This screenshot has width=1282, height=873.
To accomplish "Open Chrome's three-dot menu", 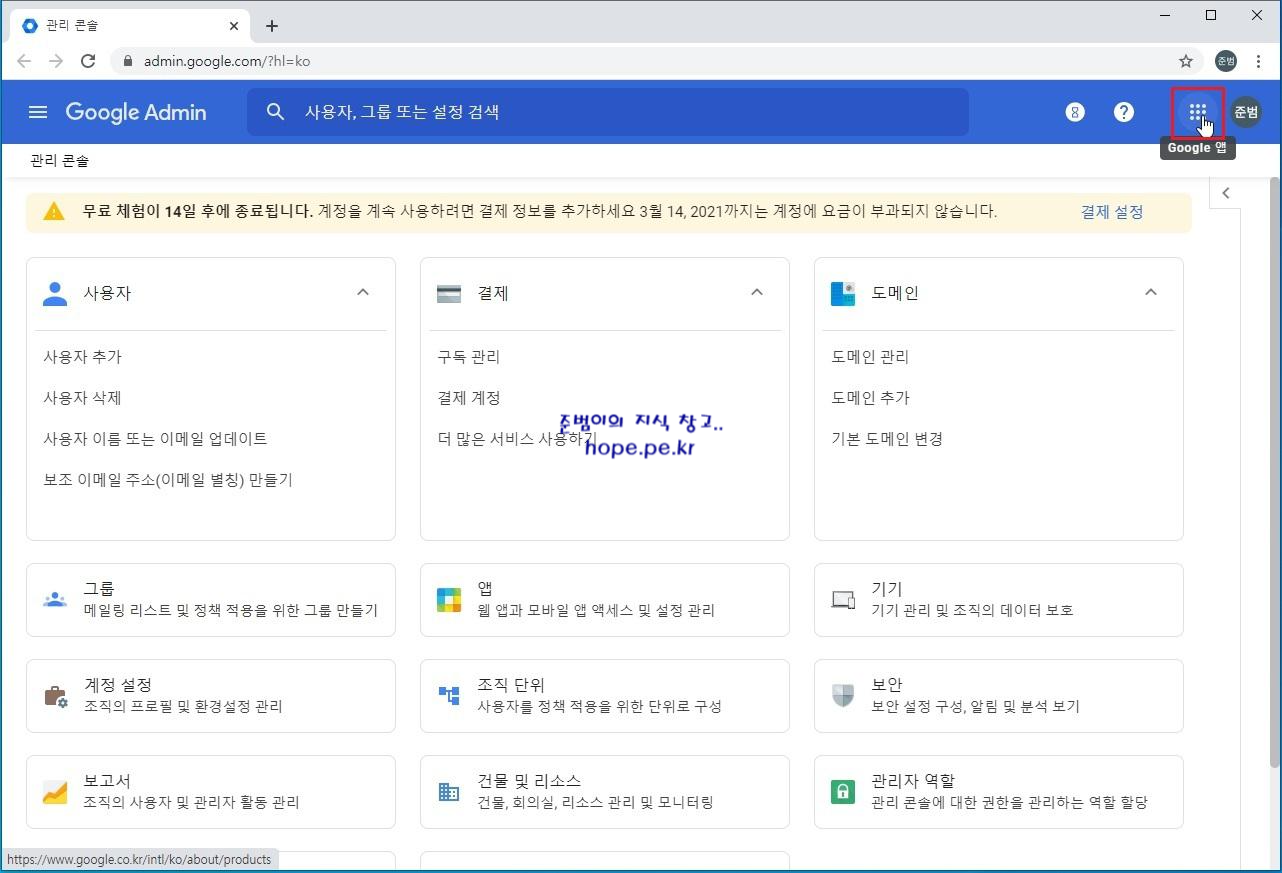I will [x=1259, y=61].
